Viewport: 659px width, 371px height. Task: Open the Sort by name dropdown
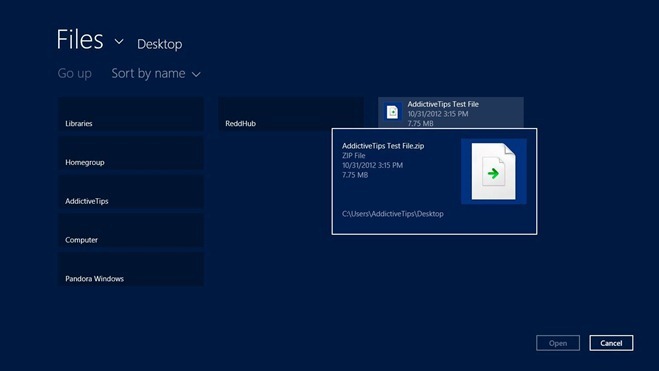click(156, 74)
